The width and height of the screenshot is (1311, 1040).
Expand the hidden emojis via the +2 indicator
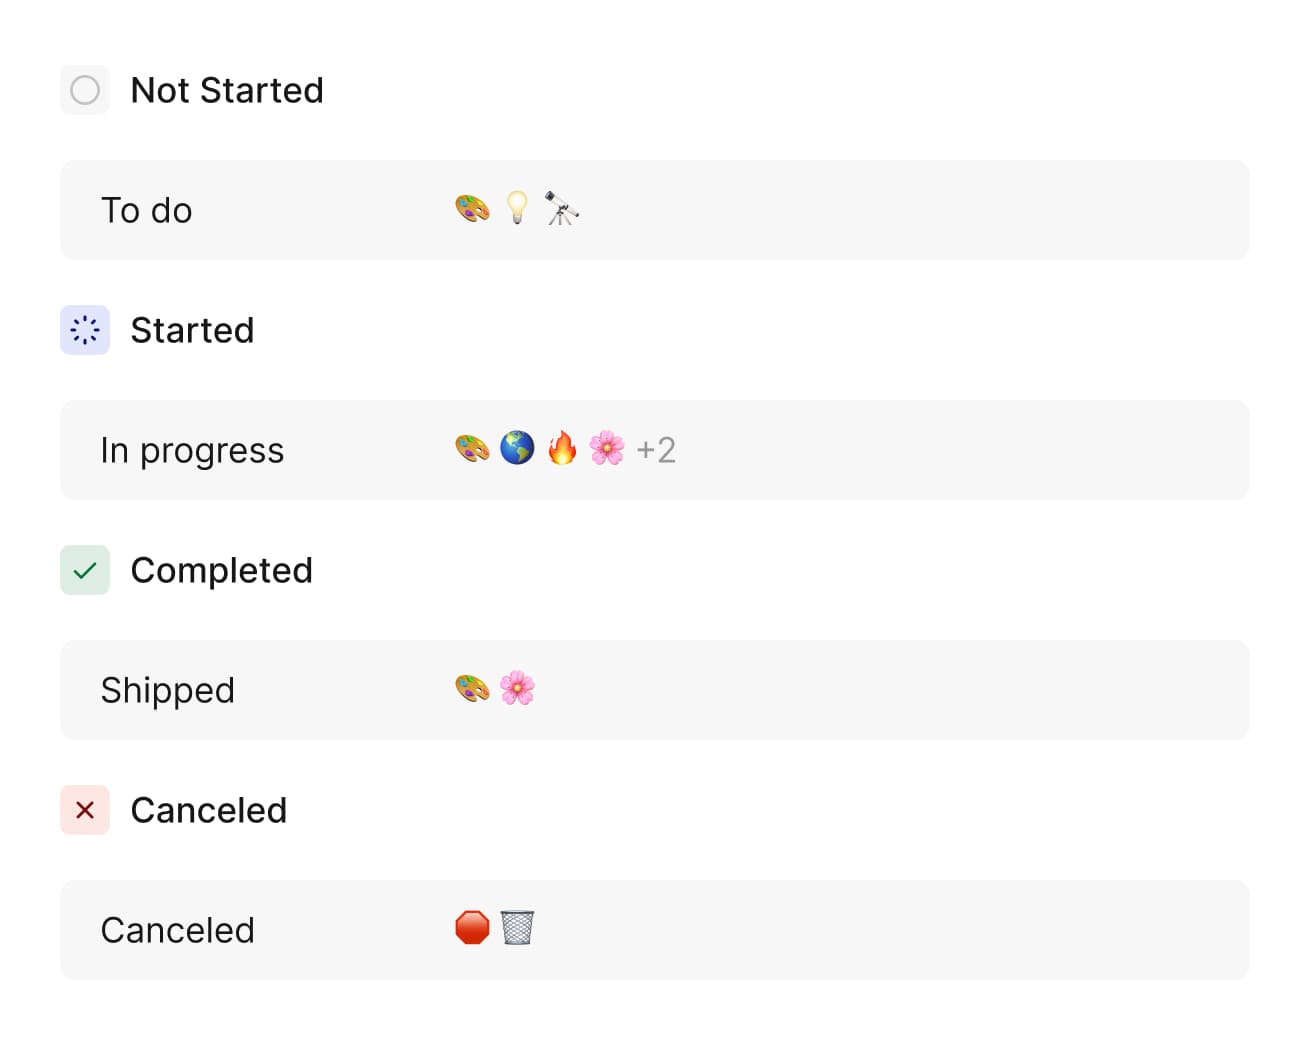click(x=656, y=450)
